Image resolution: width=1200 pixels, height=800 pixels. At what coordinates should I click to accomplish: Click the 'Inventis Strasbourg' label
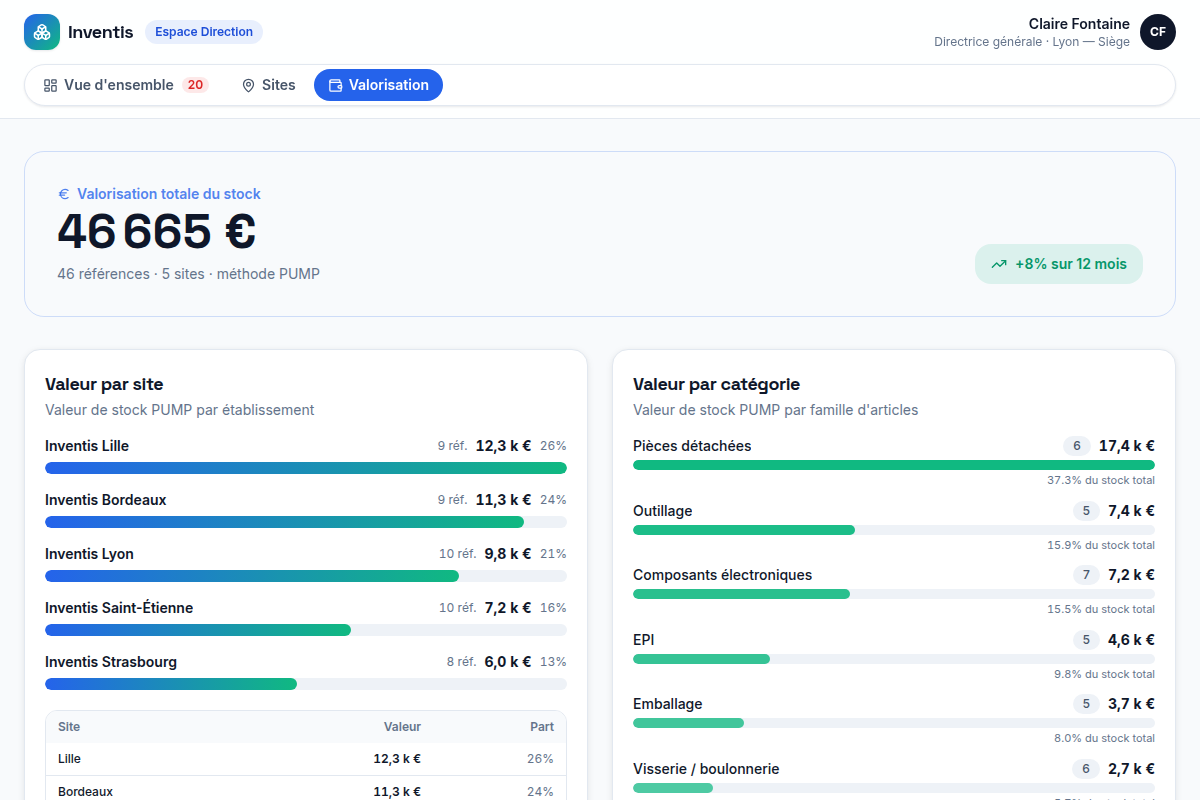coord(111,662)
